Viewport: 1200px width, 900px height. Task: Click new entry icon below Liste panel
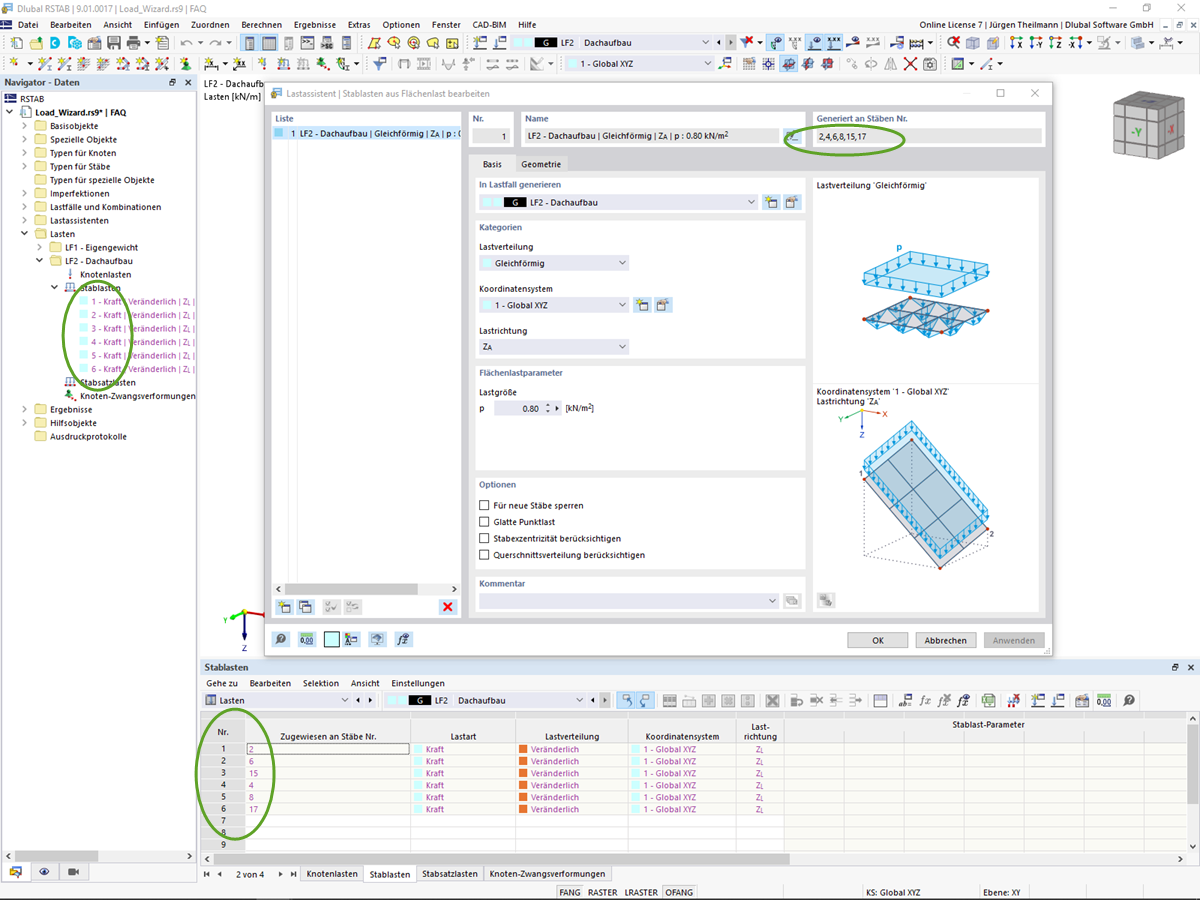[285, 607]
